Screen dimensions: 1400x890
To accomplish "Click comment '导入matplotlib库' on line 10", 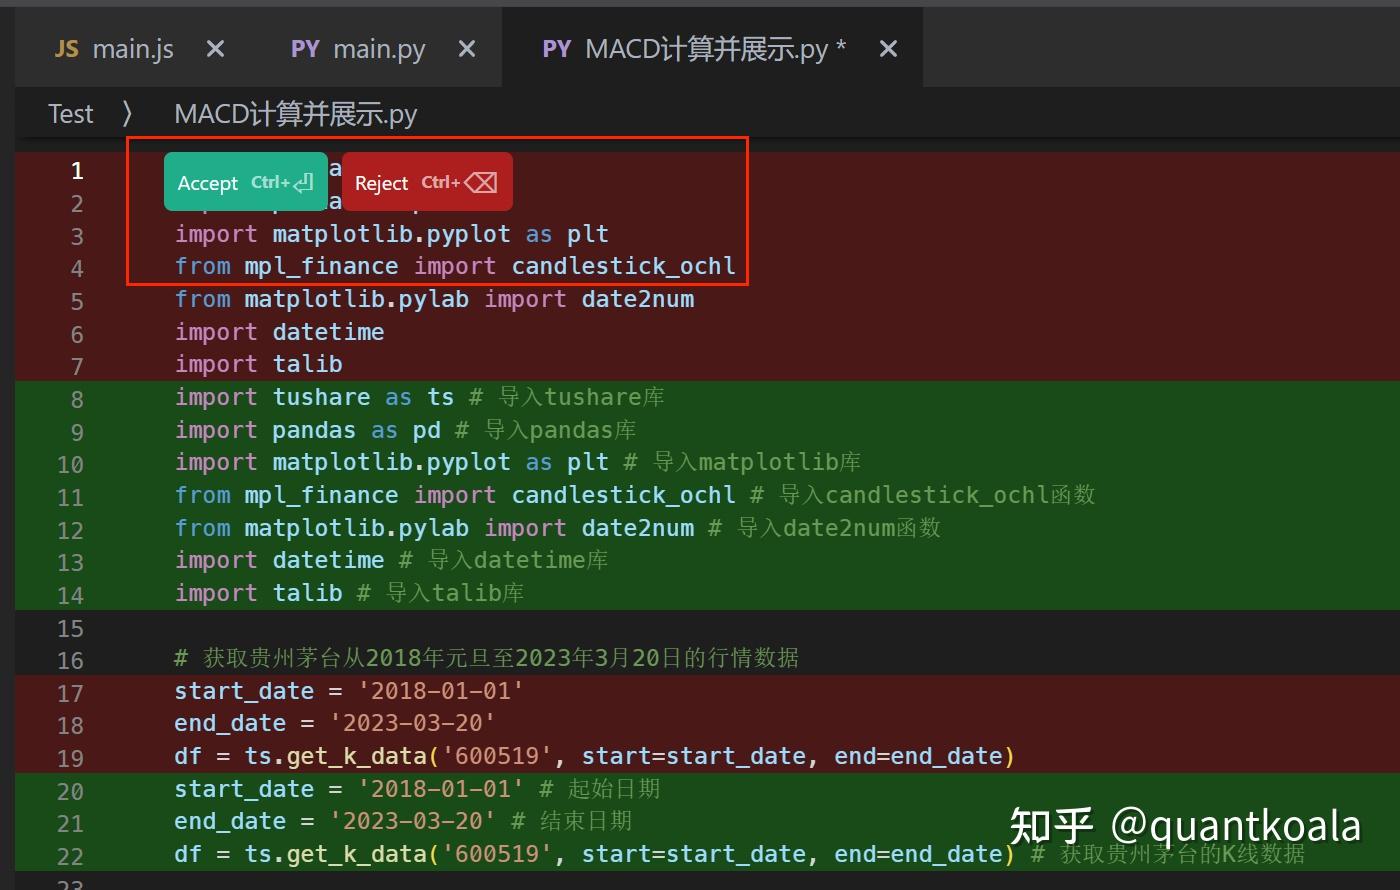I will pyautogui.click(x=757, y=462).
